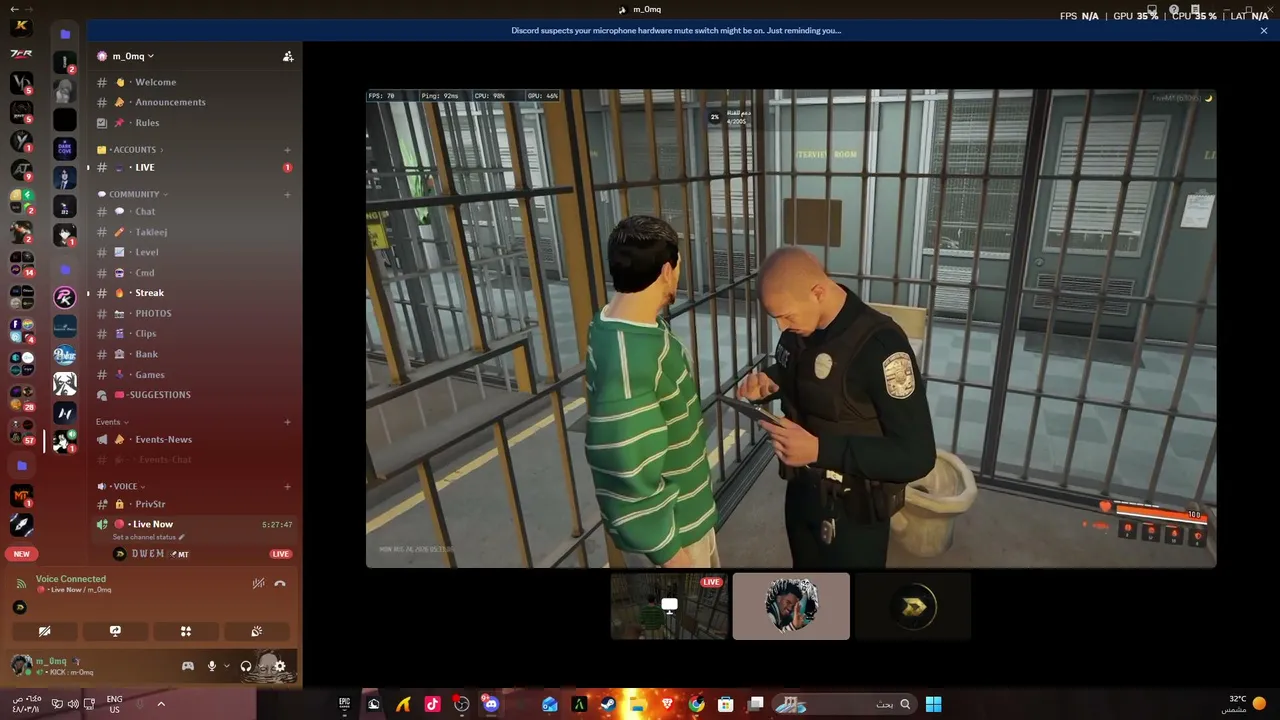Open the K logo server
The image size is (1280, 720).
coord(21,27)
